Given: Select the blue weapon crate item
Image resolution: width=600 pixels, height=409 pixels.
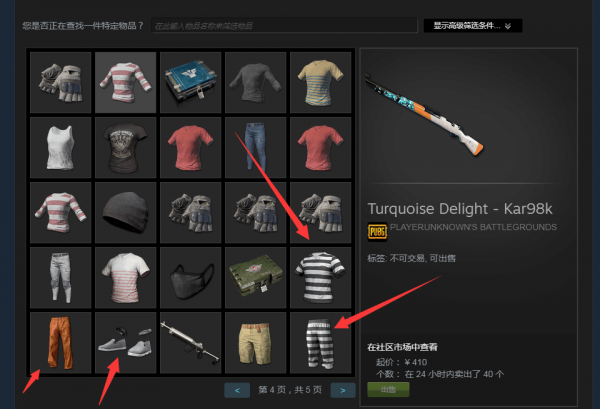Looking at the screenshot, I should [191, 82].
